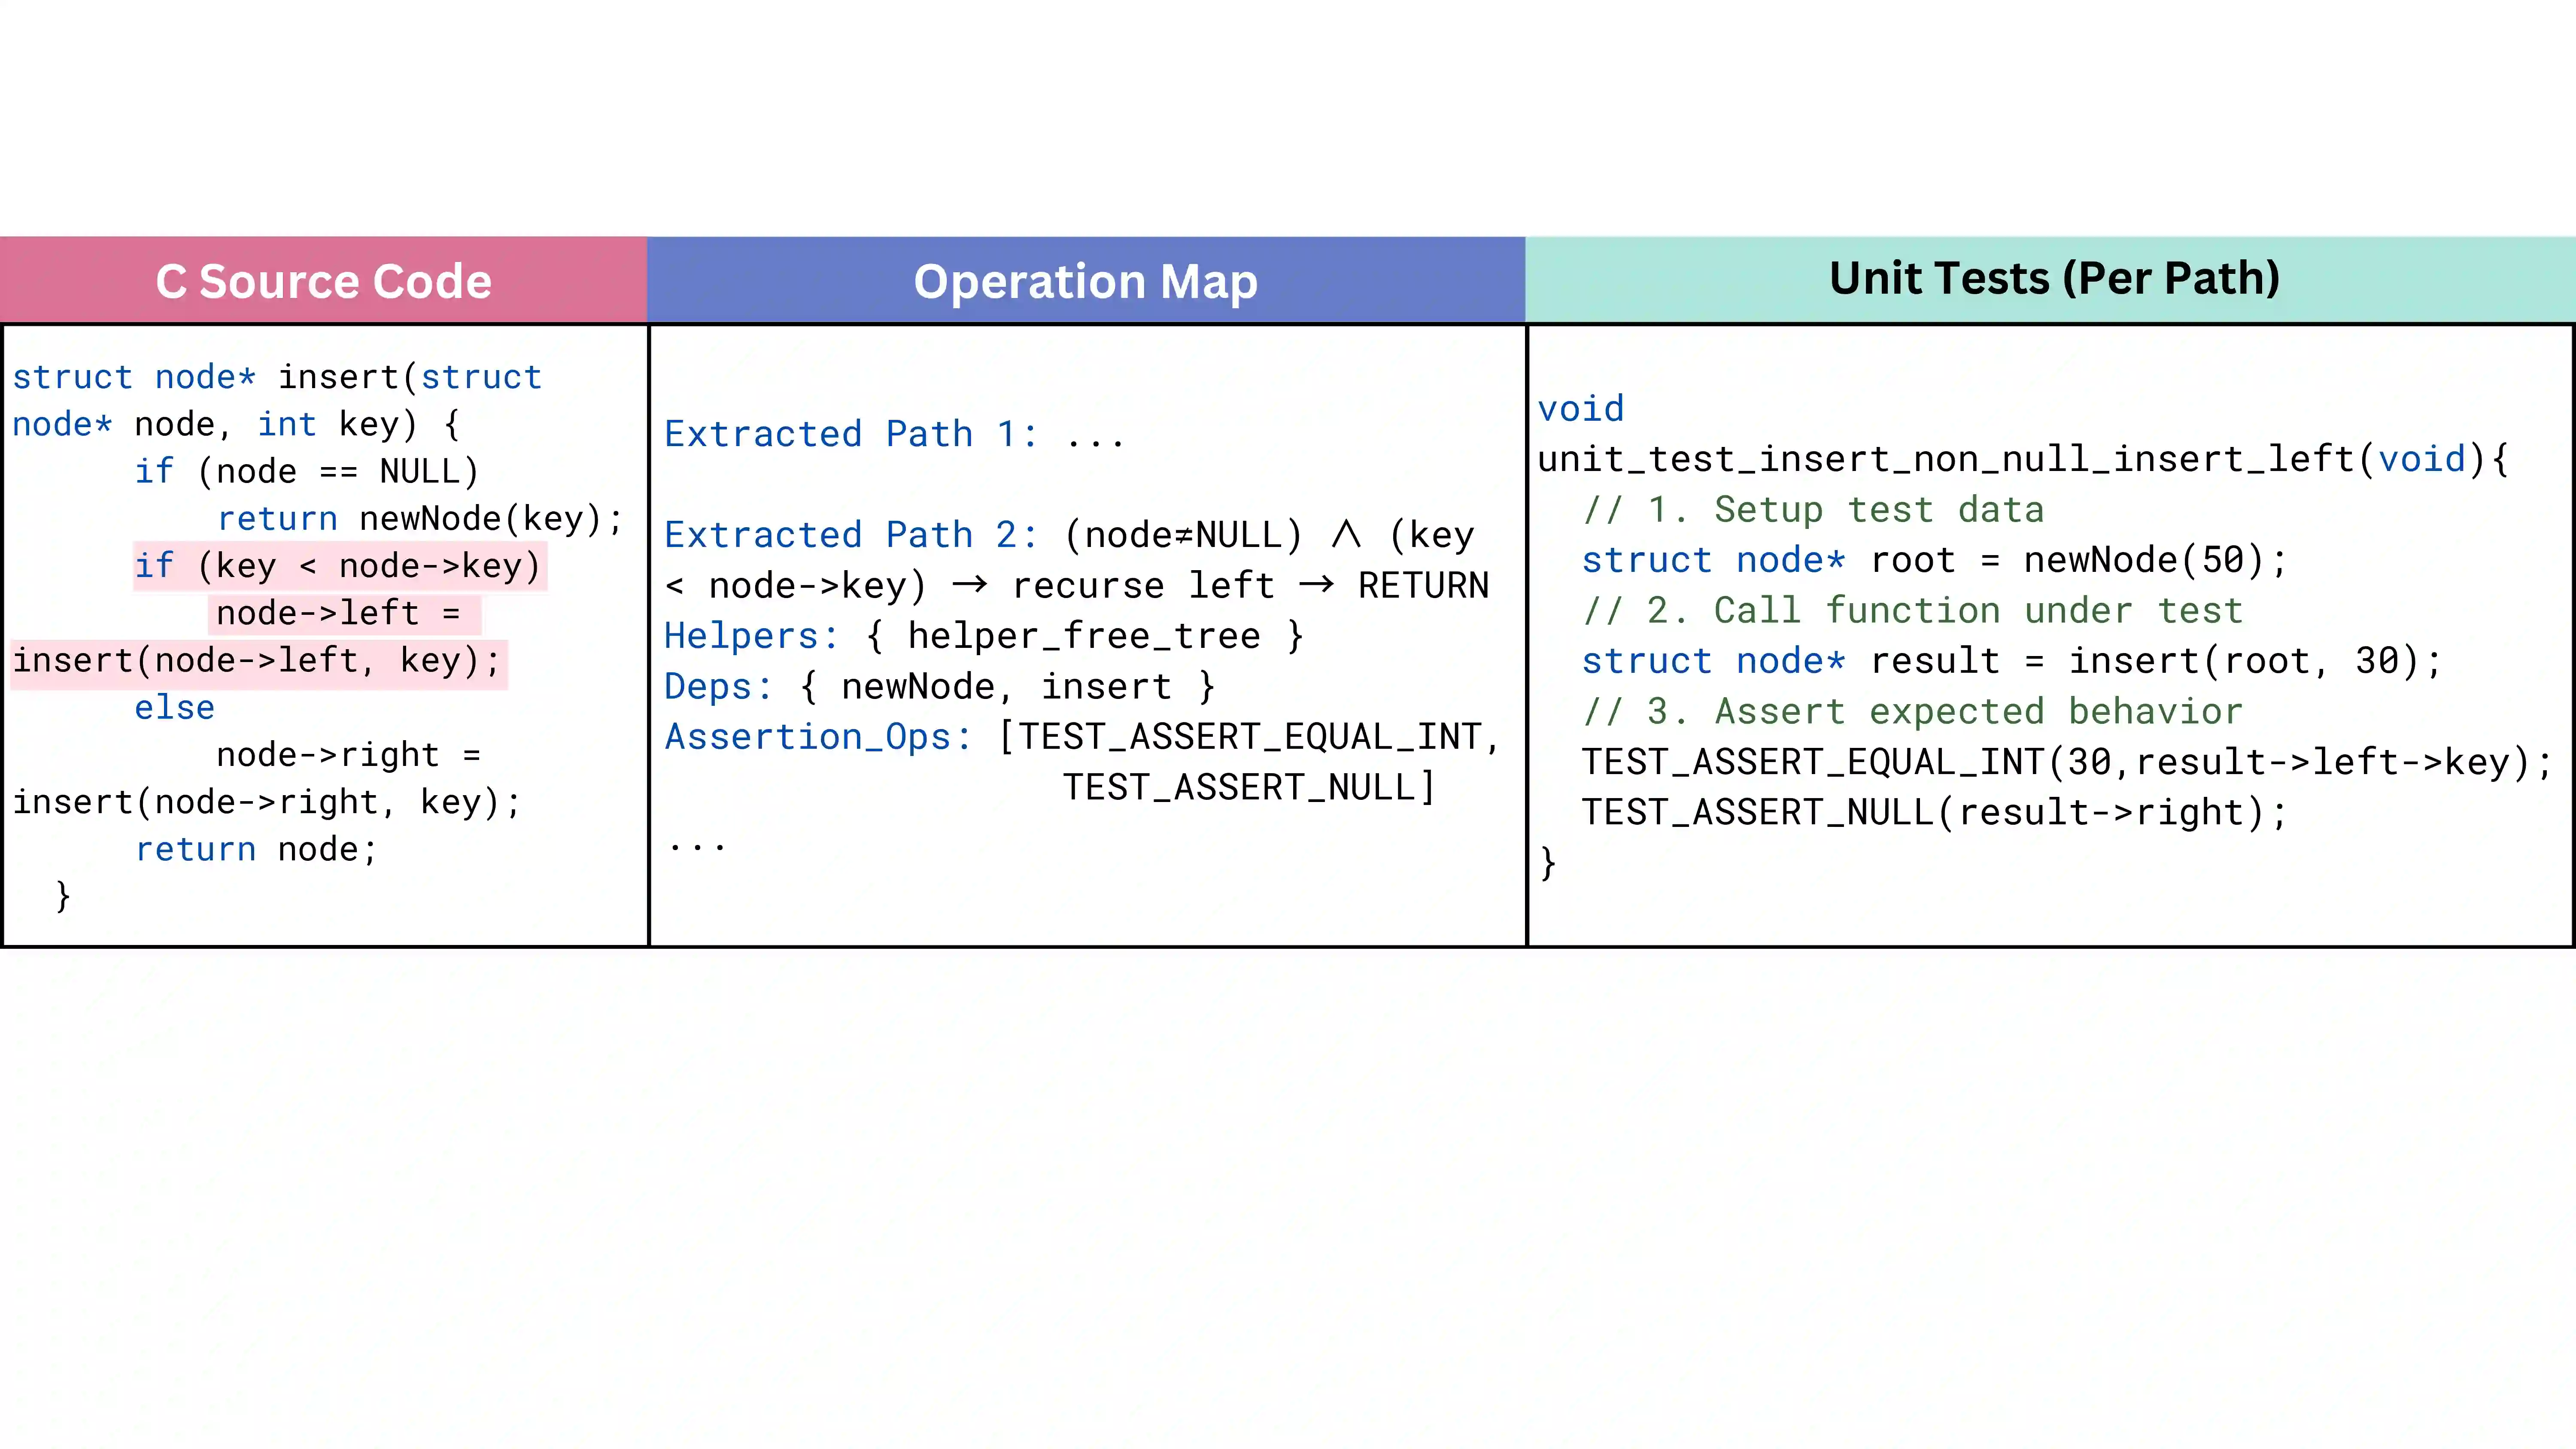Click '// 2. Call function under test' comment
The width and height of the screenshot is (2576, 1449).
tap(1913, 611)
